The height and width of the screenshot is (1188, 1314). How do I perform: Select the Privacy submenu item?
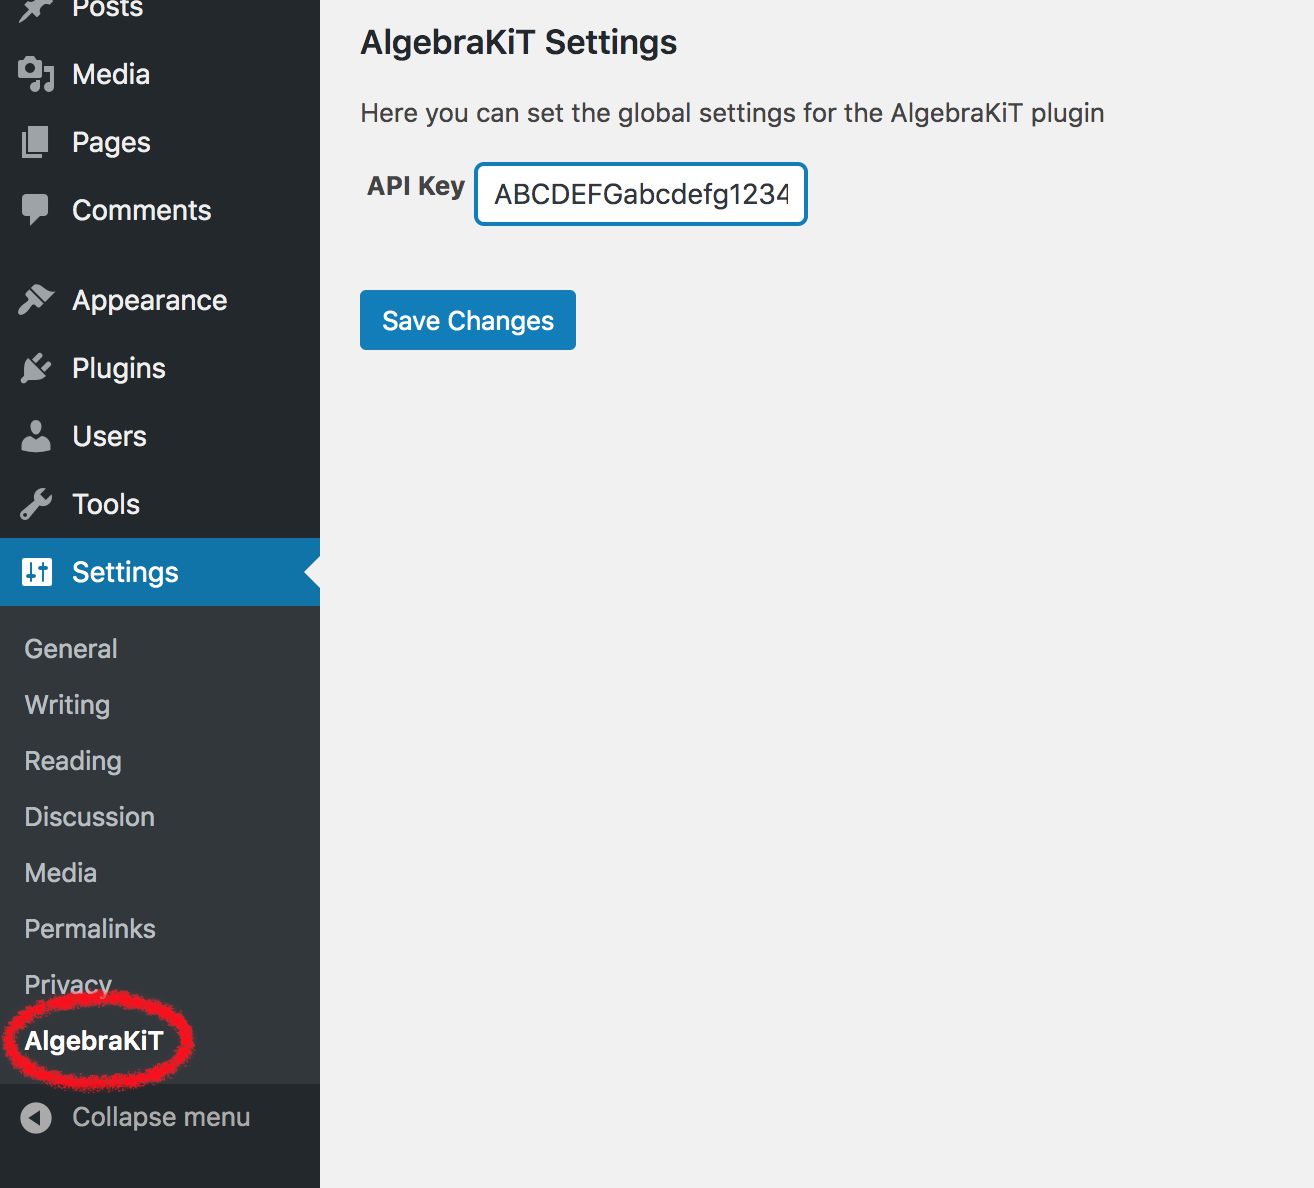tap(67, 984)
